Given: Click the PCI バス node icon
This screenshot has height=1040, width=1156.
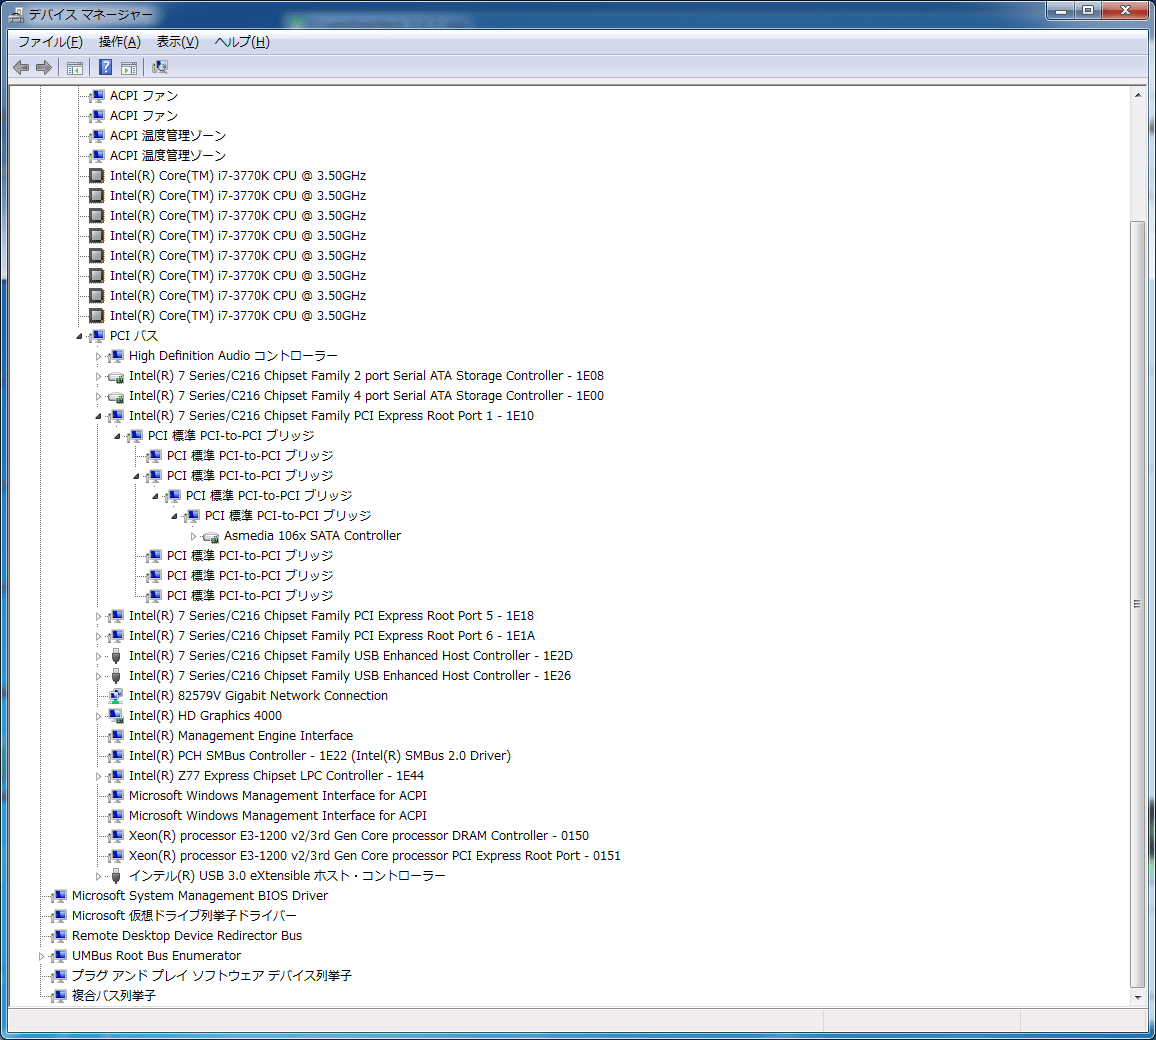Looking at the screenshot, I should click(x=97, y=336).
